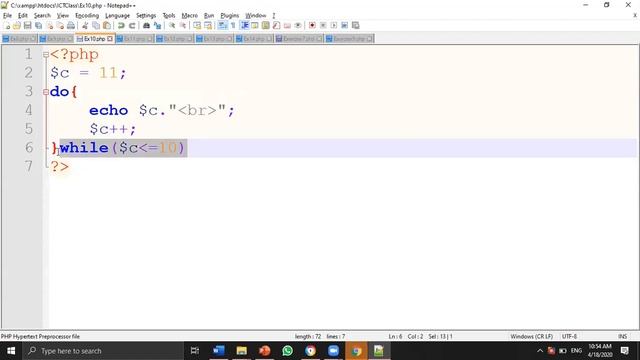Image resolution: width=640 pixels, height=360 pixels.
Task: Click the 'length : 72' status entry
Action: click(308, 336)
